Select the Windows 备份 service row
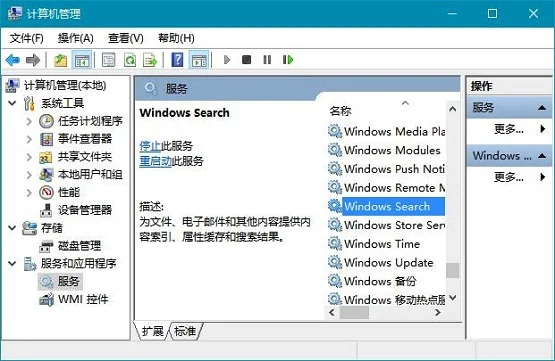The width and height of the screenshot is (555, 361). pos(387,281)
